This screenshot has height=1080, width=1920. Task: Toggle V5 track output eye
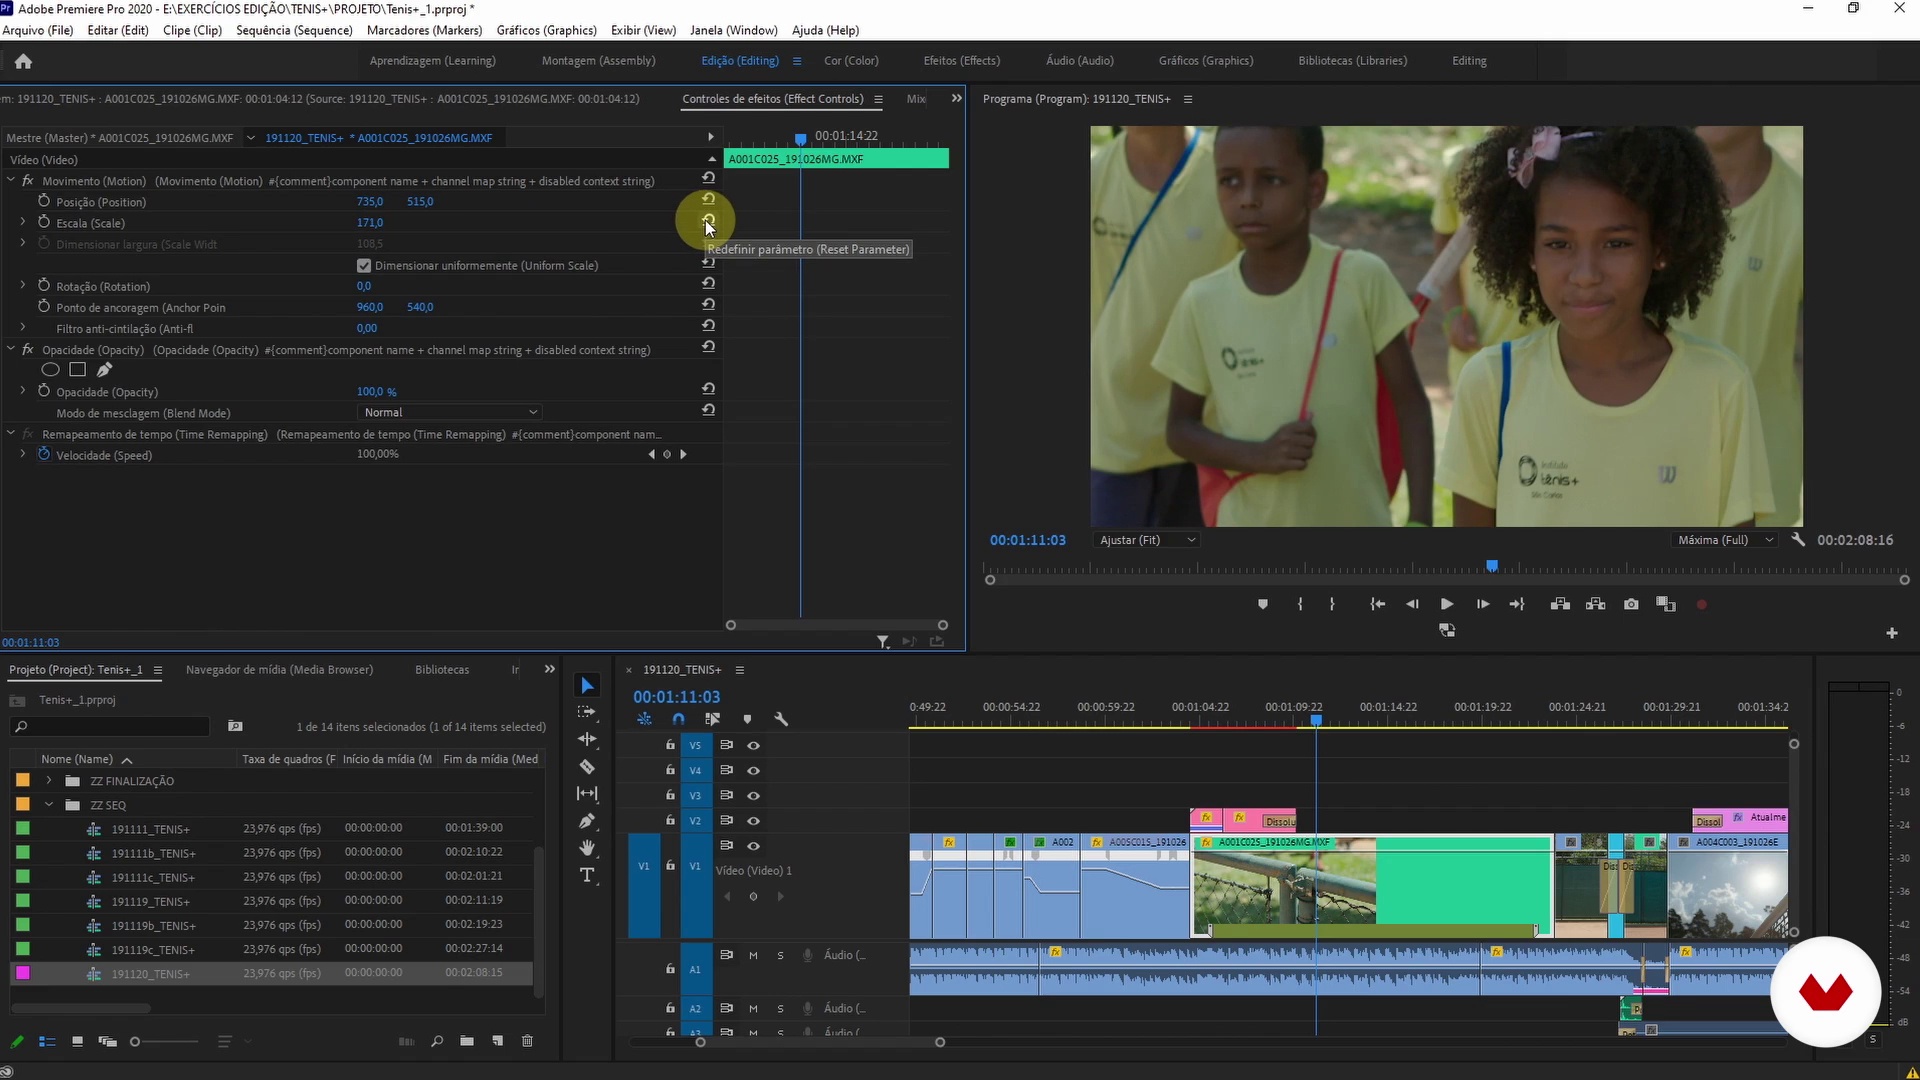click(754, 746)
